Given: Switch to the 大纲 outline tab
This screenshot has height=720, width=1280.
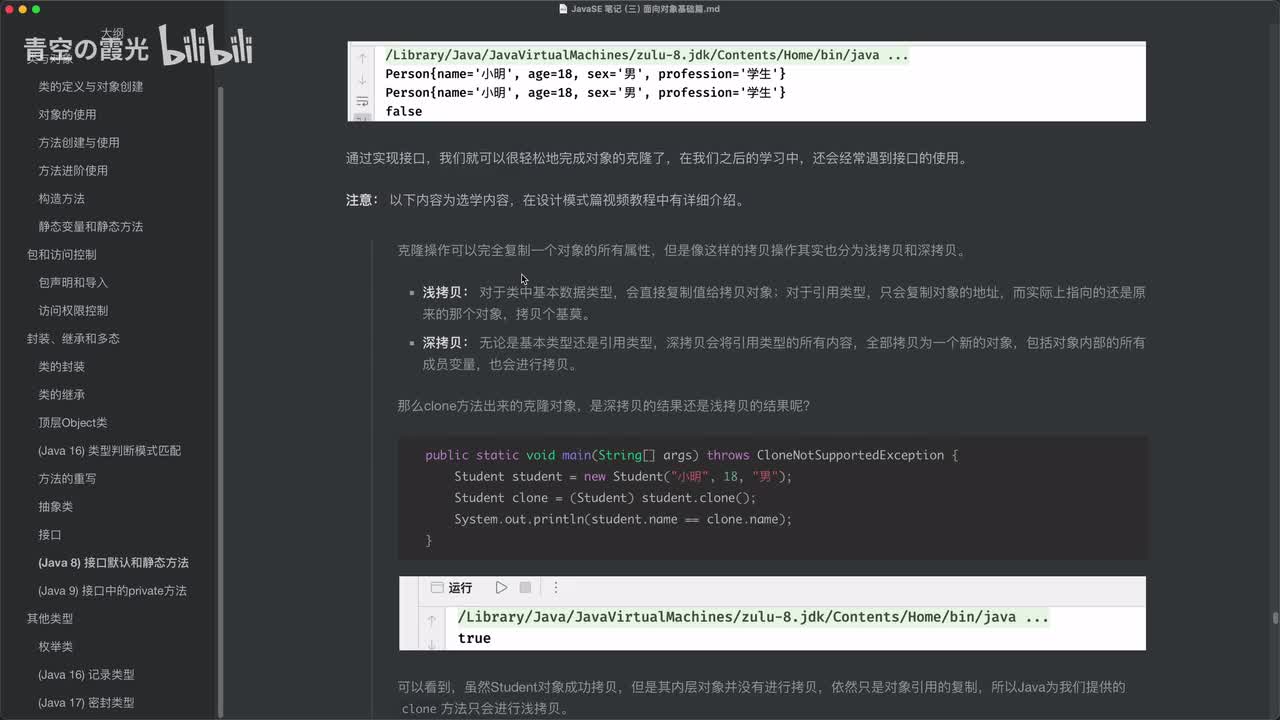Looking at the screenshot, I should (112, 33).
